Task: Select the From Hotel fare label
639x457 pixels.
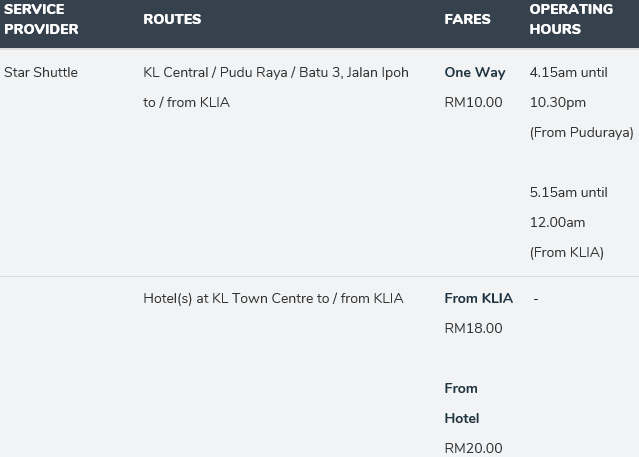Action: pyautogui.click(x=462, y=403)
